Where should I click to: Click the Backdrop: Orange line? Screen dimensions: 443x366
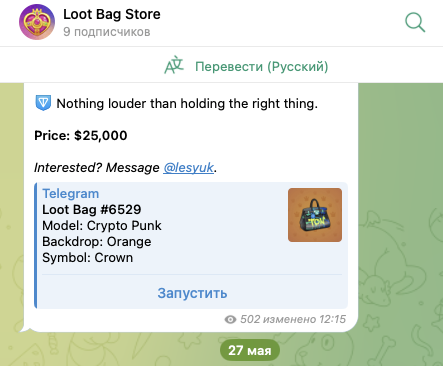(x=97, y=242)
